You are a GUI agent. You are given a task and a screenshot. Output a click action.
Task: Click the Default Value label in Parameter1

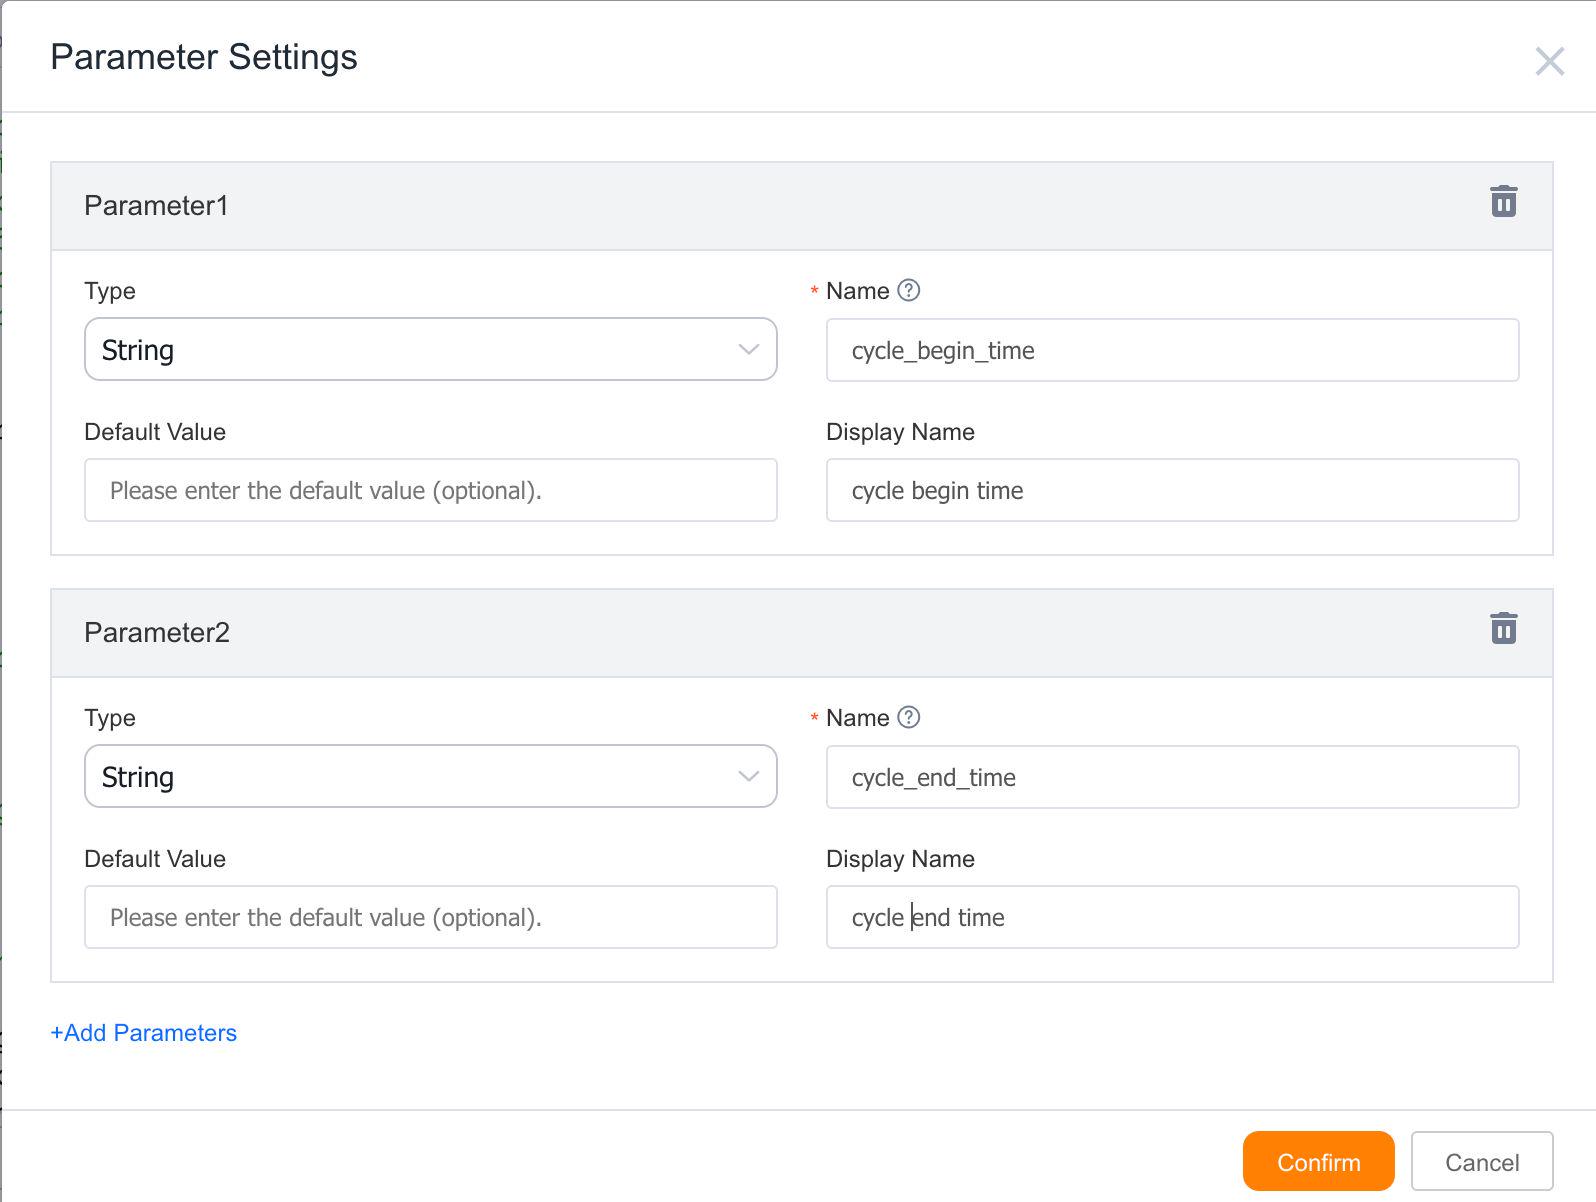point(155,432)
